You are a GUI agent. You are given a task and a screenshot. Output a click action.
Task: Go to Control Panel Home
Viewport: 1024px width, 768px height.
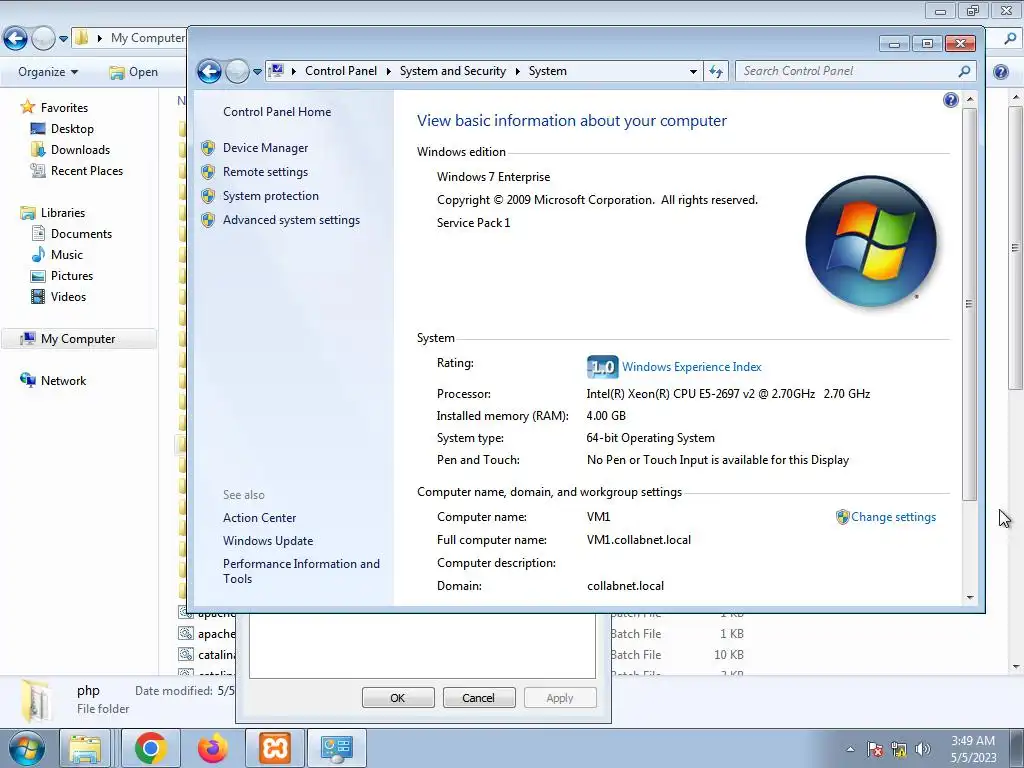(x=277, y=112)
